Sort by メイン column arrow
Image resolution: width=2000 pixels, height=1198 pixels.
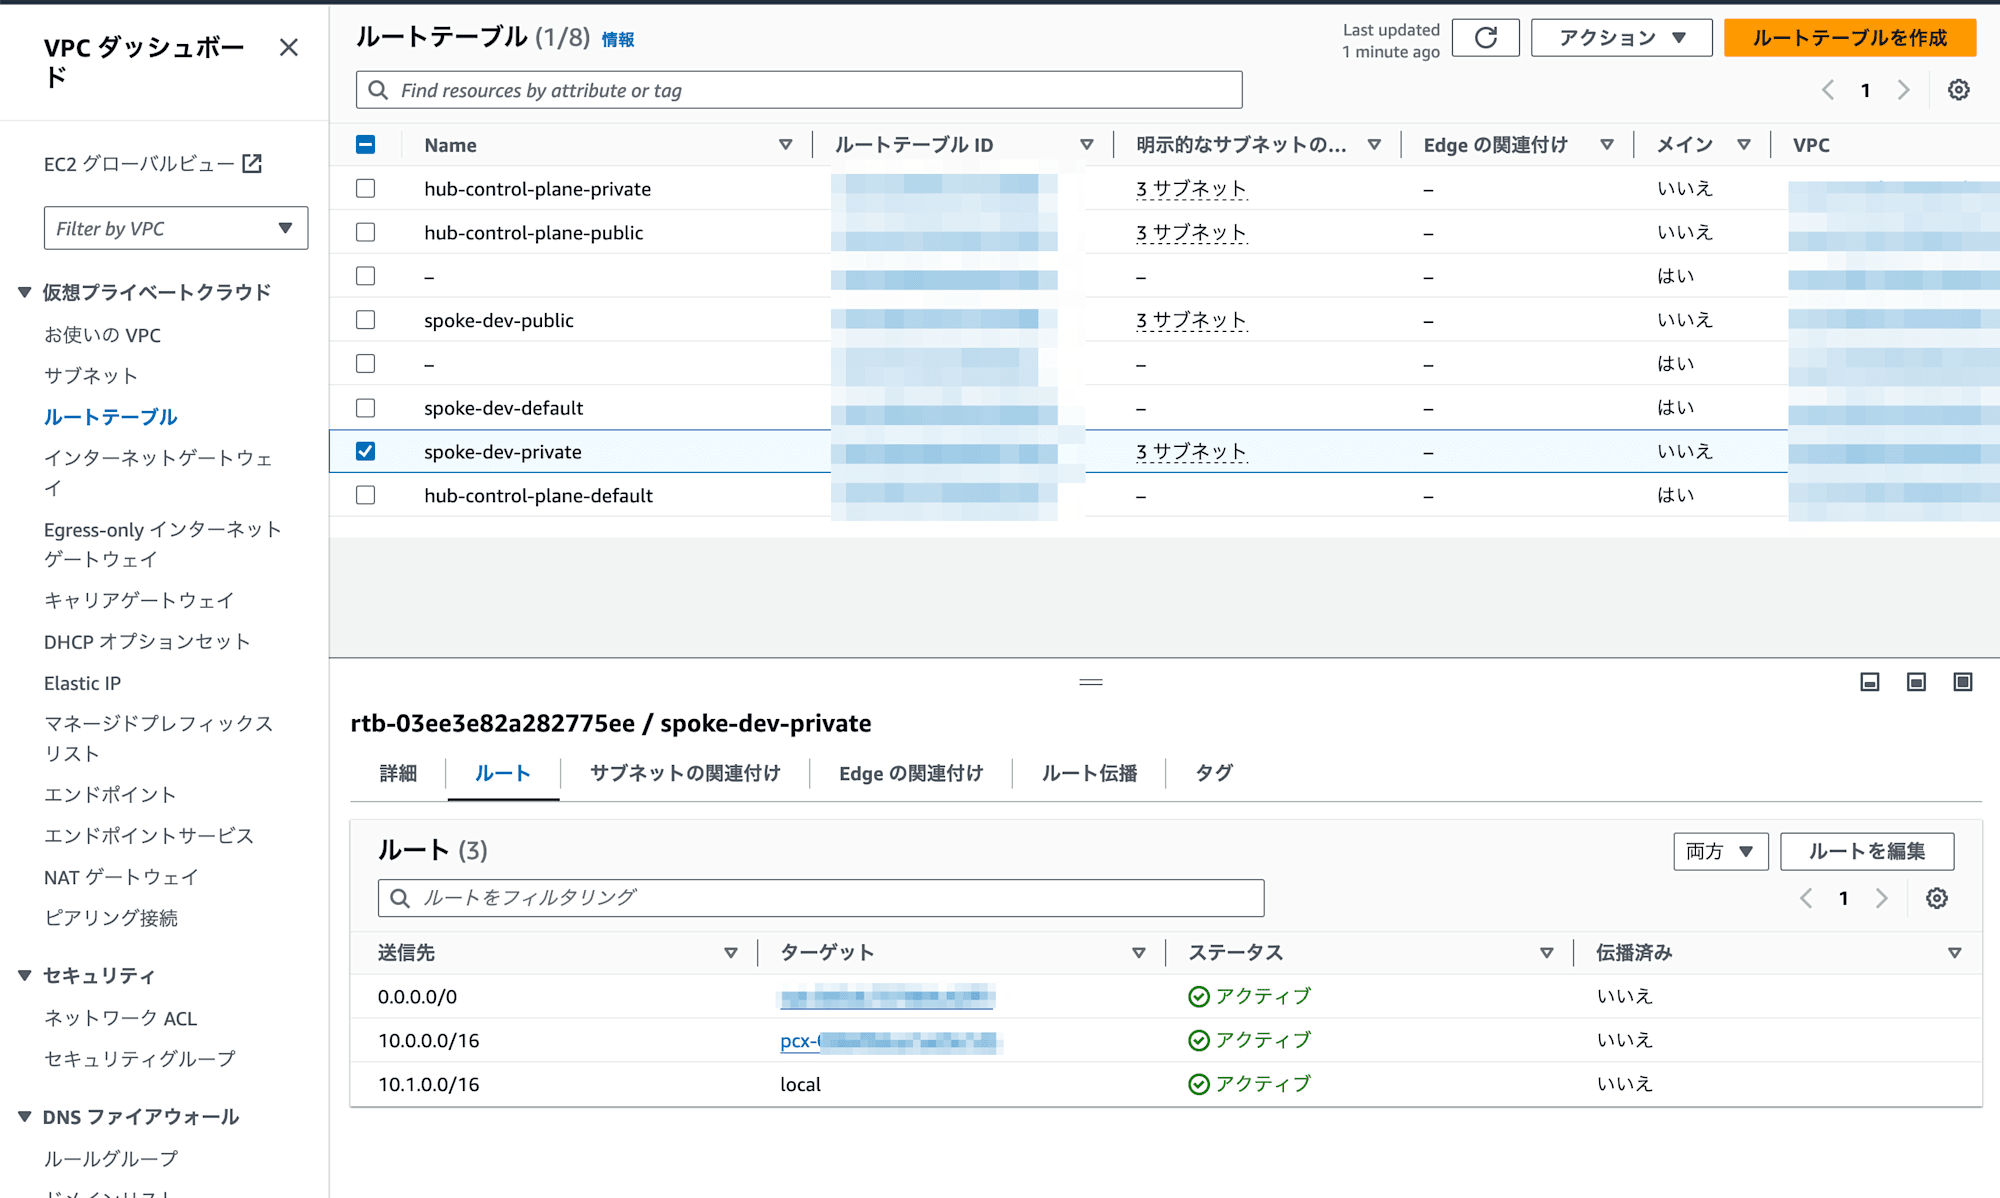tap(1744, 145)
